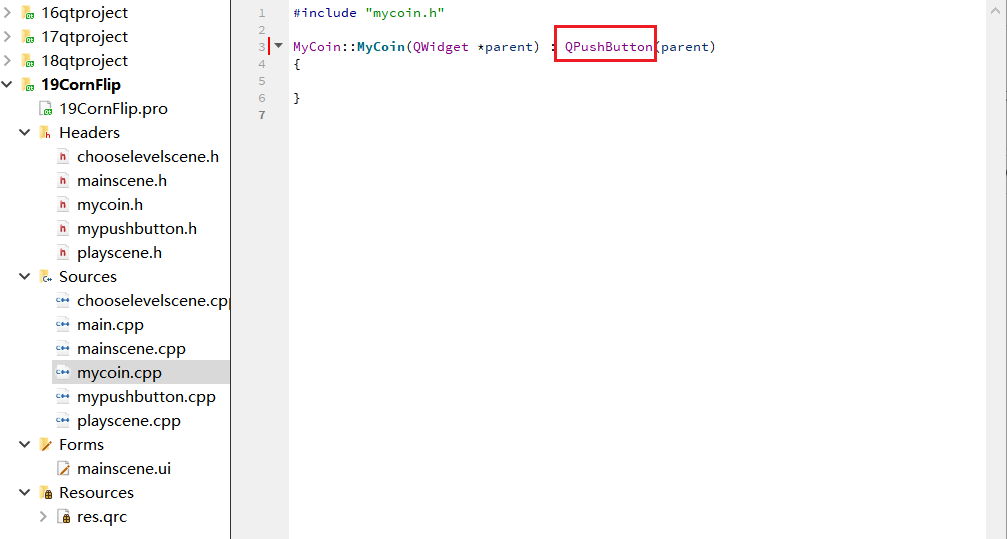Open chooselevelscene.cpp source file

[x=153, y=301]
